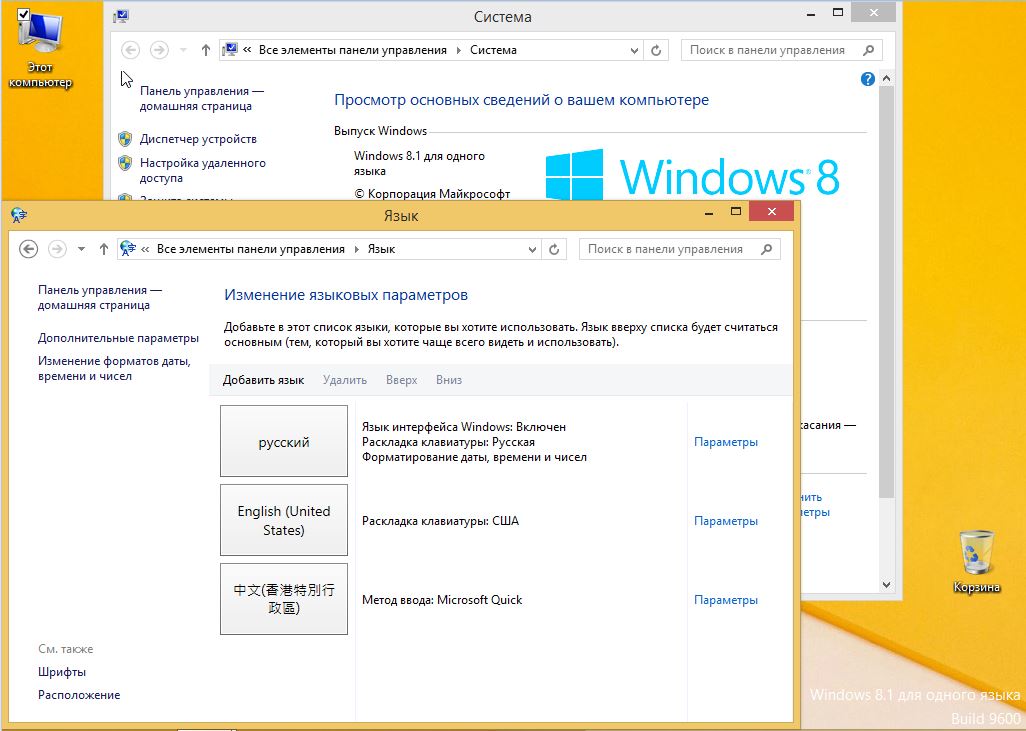Refresh the Язык window address bar
The height and width of the screenshot is (731, 1026).
tap(555, 249)
